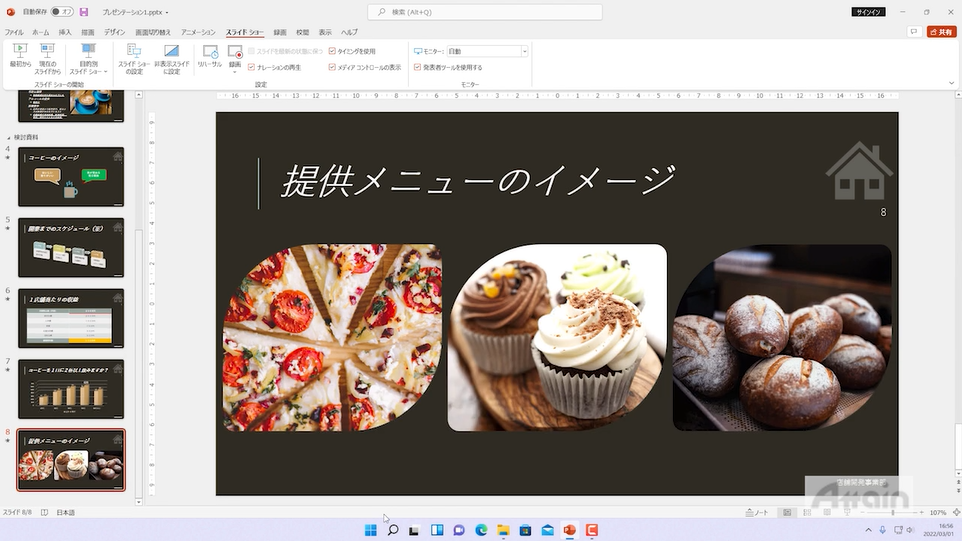Expand the Custom Slide Show (目的別スライドショー) dropdown
The width and height of the screenshot is (962, 541).
click(88, 60)
